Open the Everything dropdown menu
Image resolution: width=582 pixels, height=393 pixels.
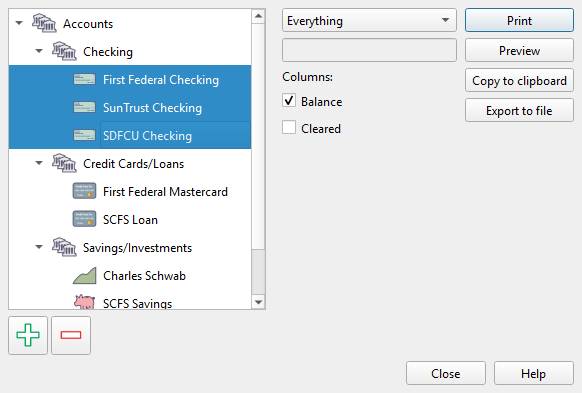(369, 20)
